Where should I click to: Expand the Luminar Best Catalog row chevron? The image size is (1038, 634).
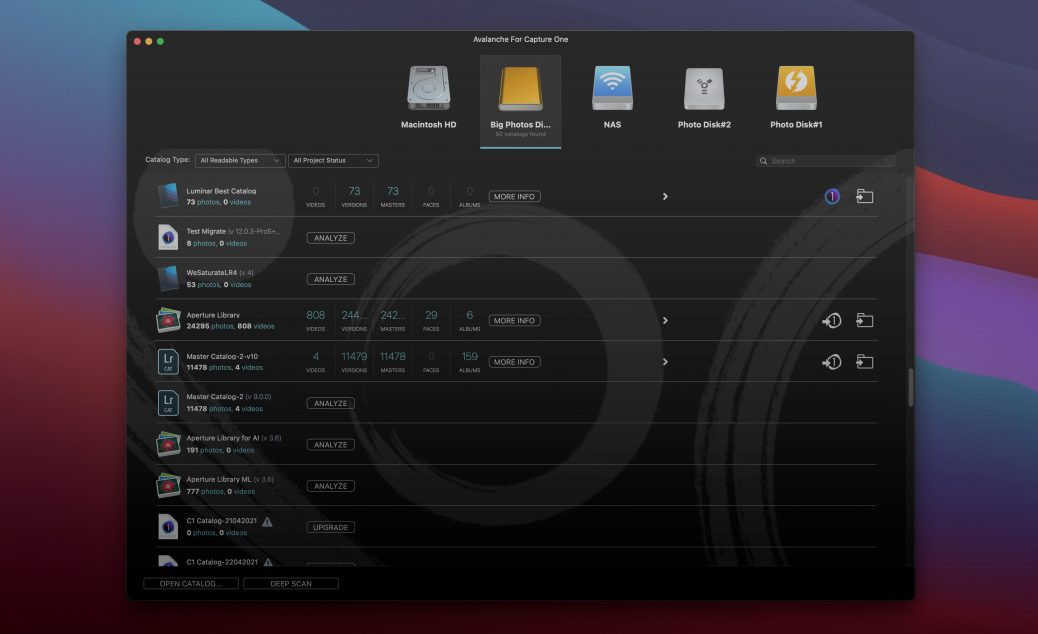click(665, 197)
